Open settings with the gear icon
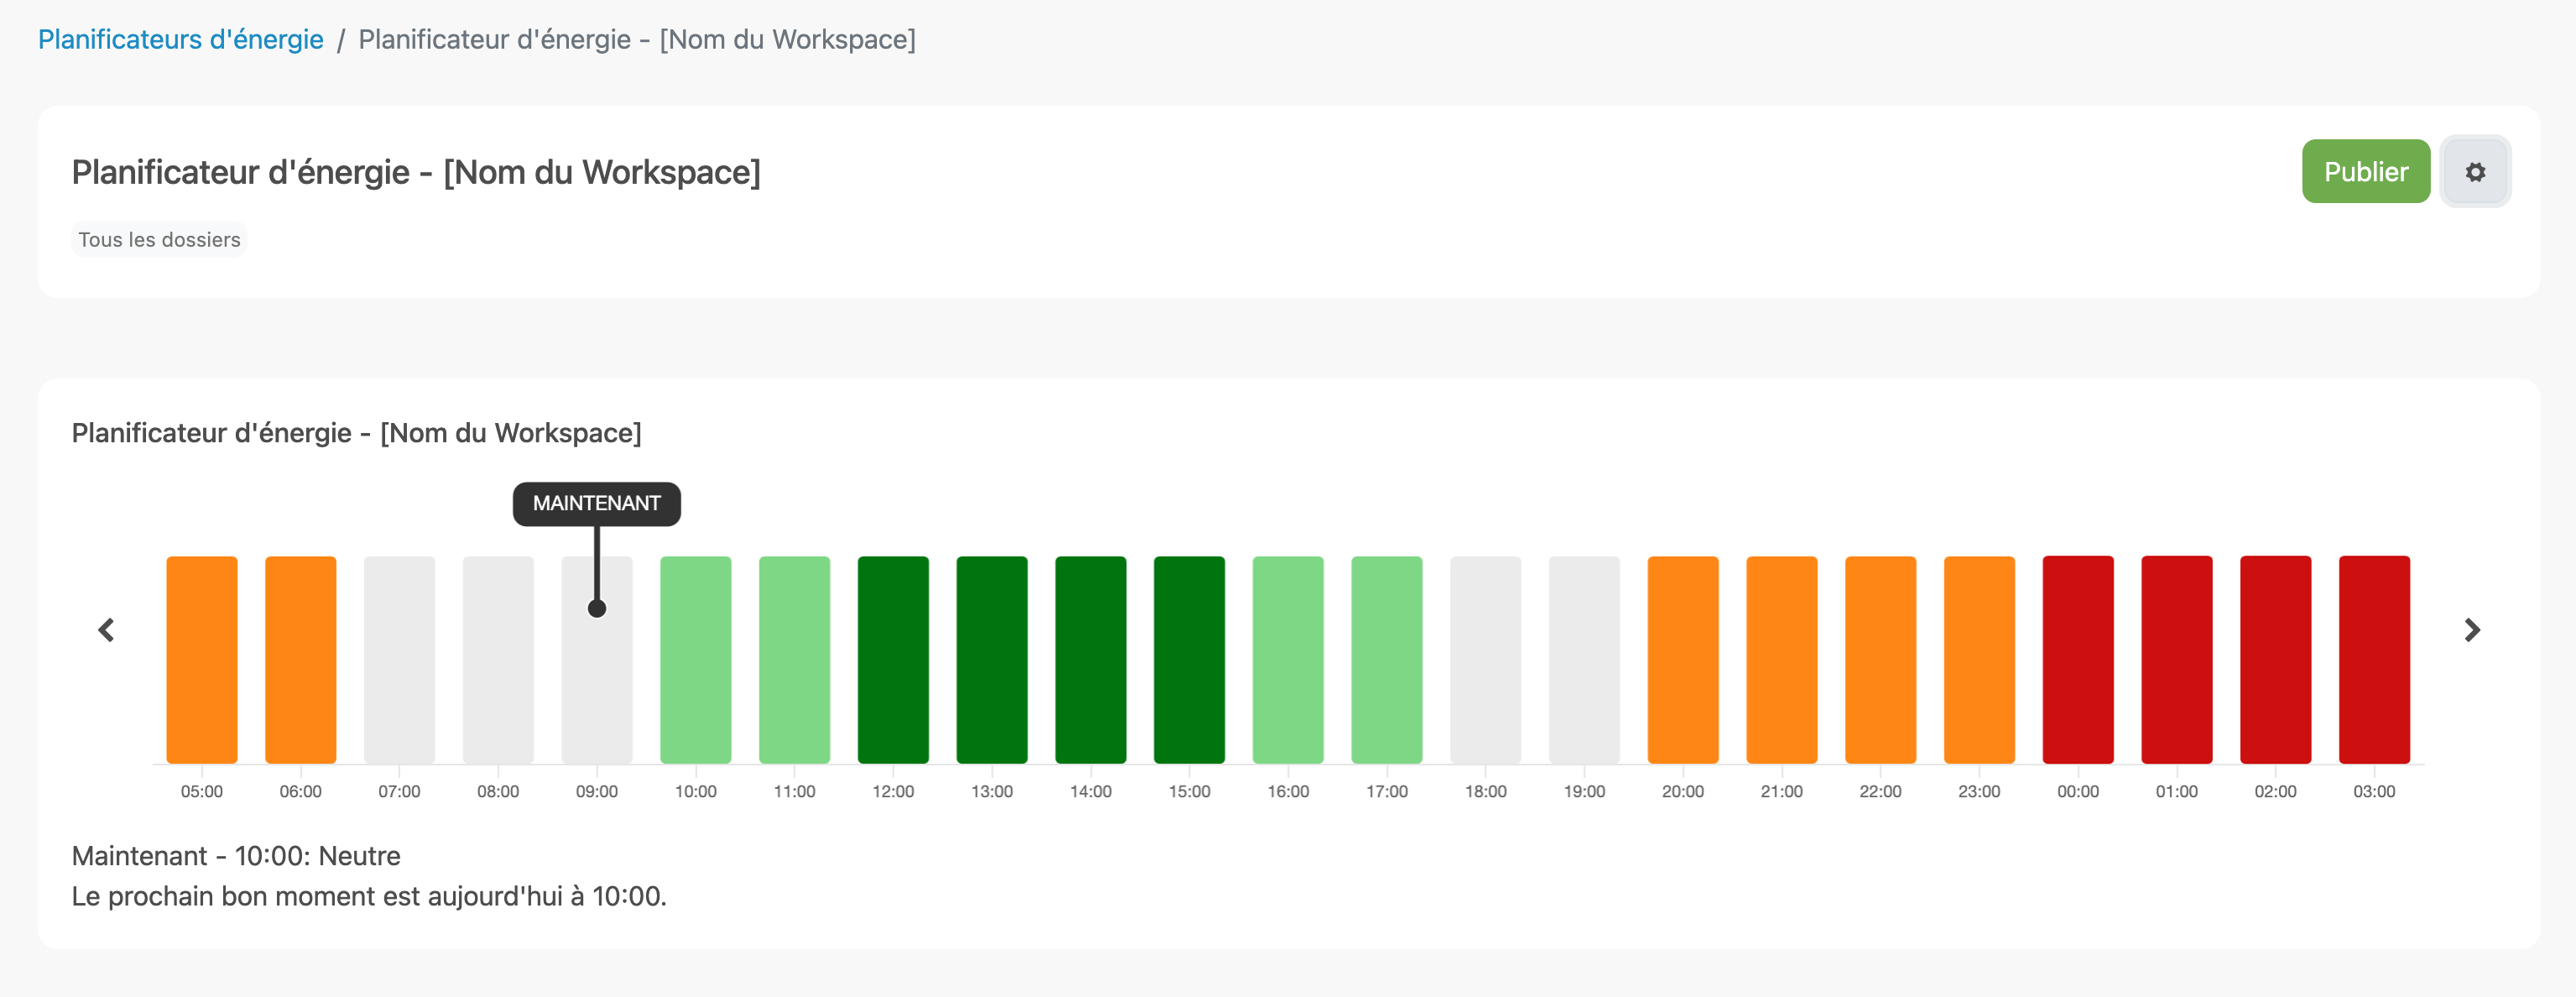Image resolution: width=2576 pixels, height=997 pixels. pyautogui.click(x=2474, y=172)
